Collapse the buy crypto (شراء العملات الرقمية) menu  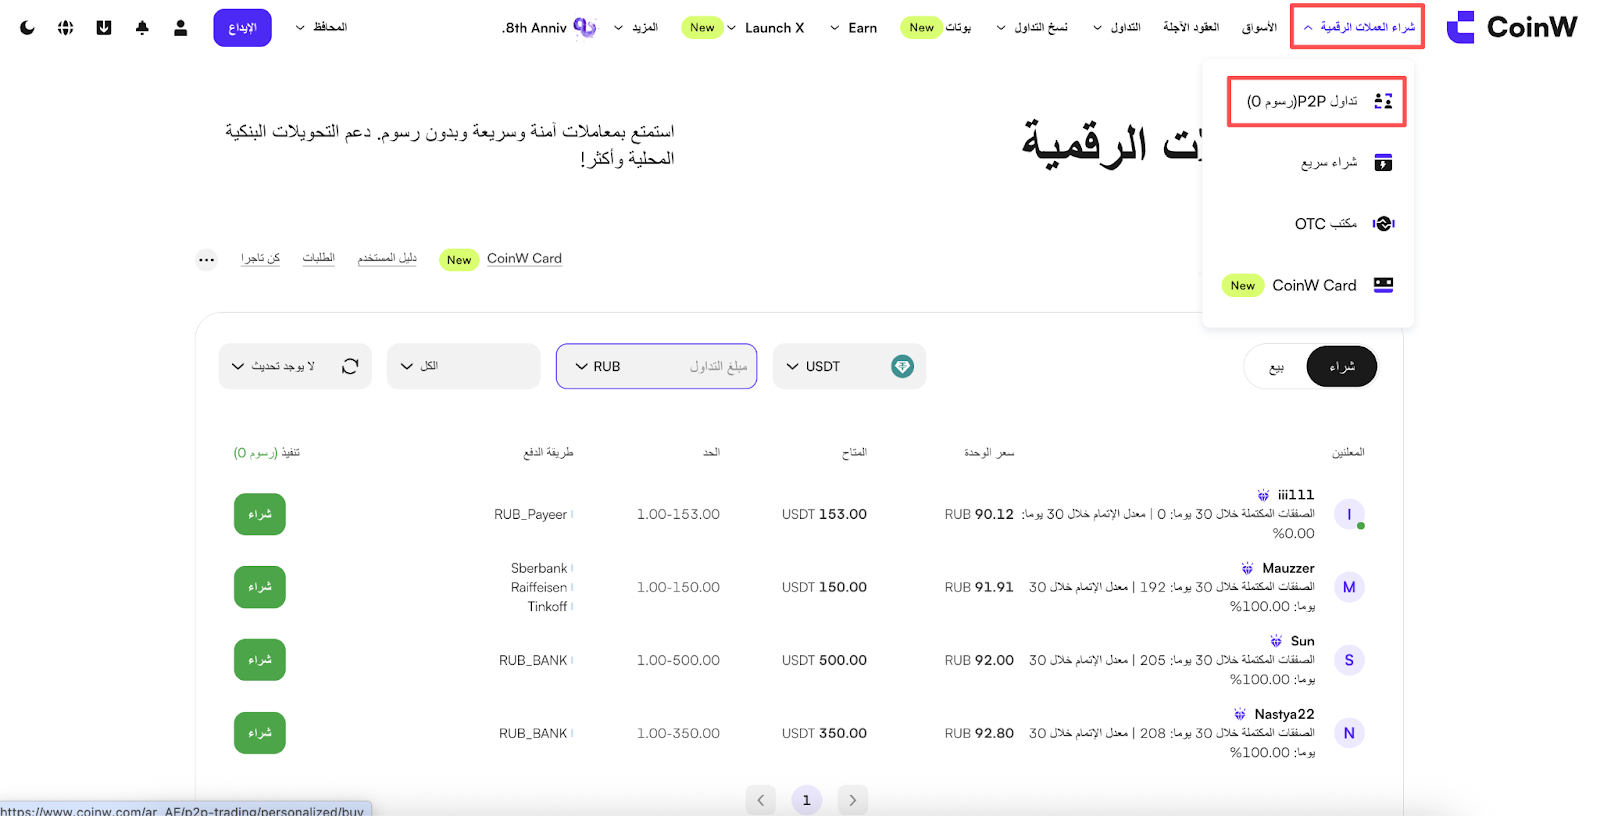[1358, 27]
